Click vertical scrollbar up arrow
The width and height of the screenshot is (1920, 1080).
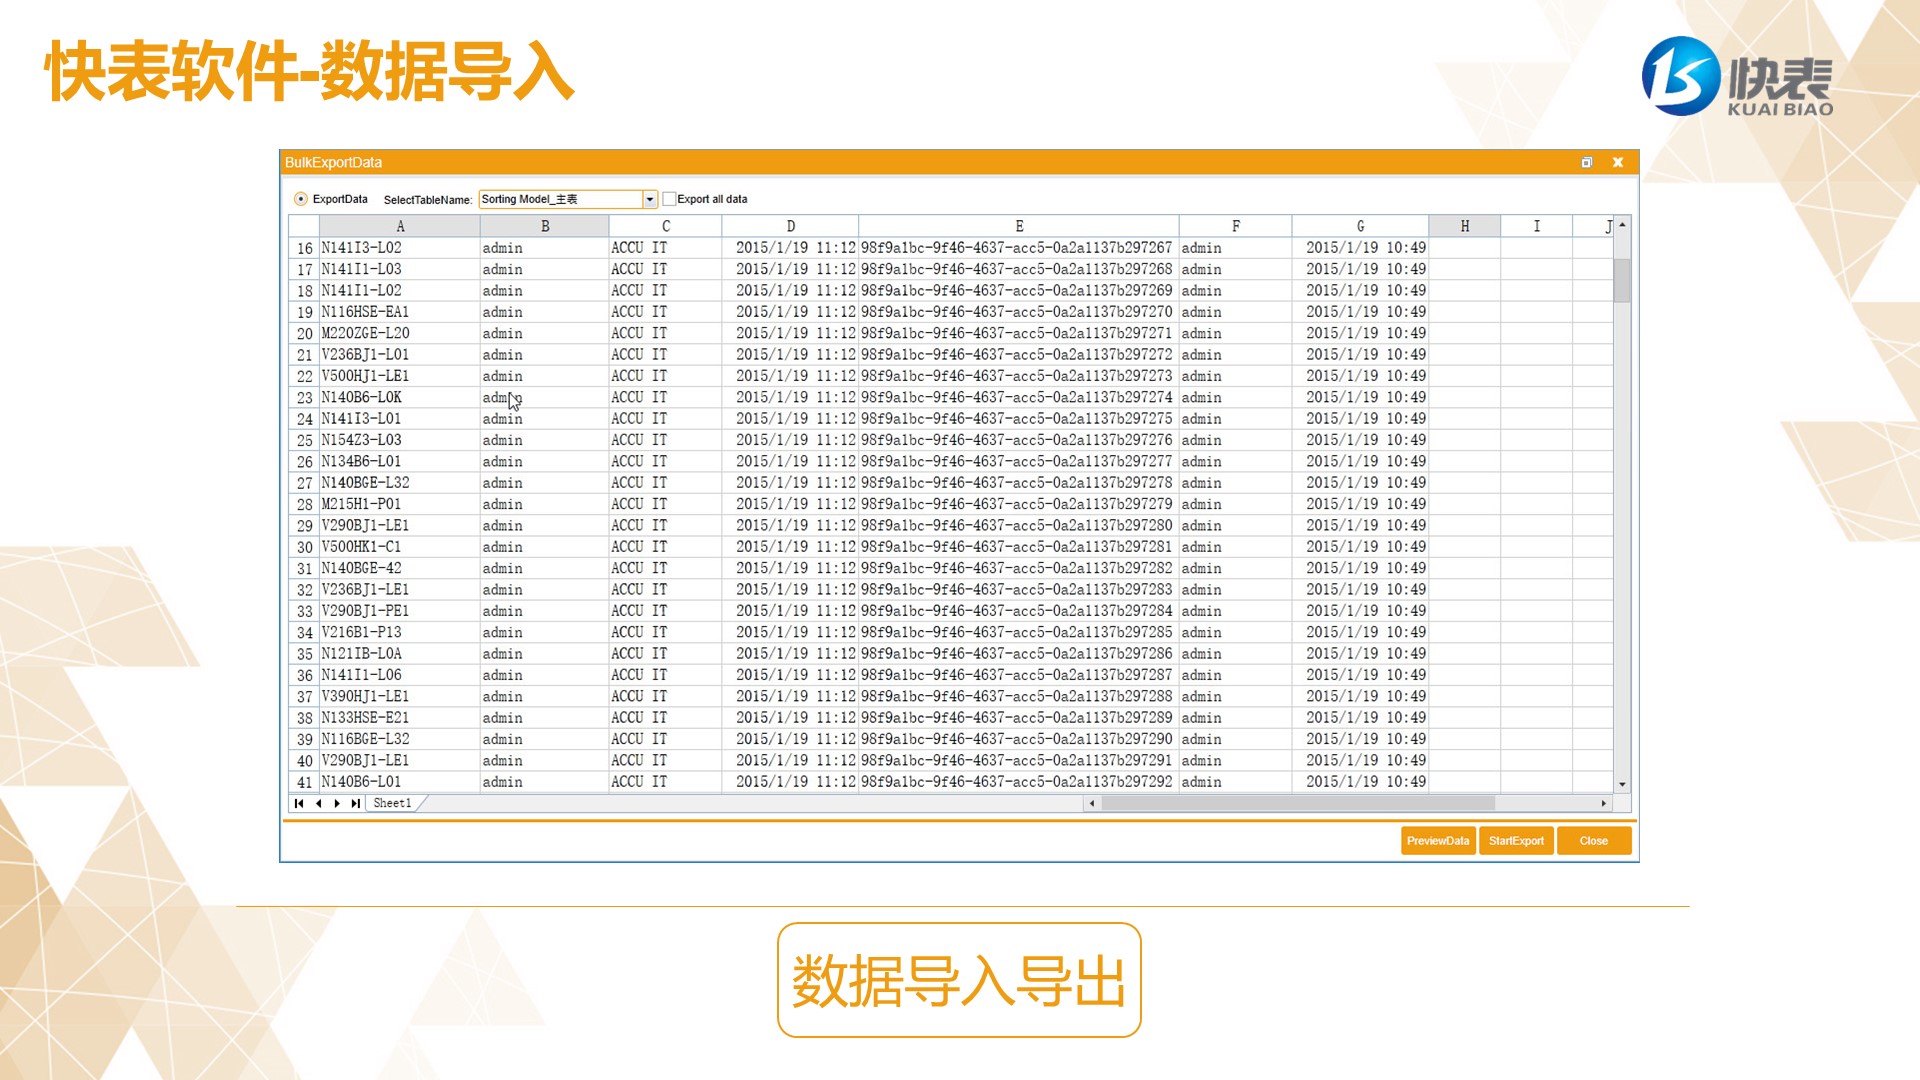click(x=1622, y=225)
